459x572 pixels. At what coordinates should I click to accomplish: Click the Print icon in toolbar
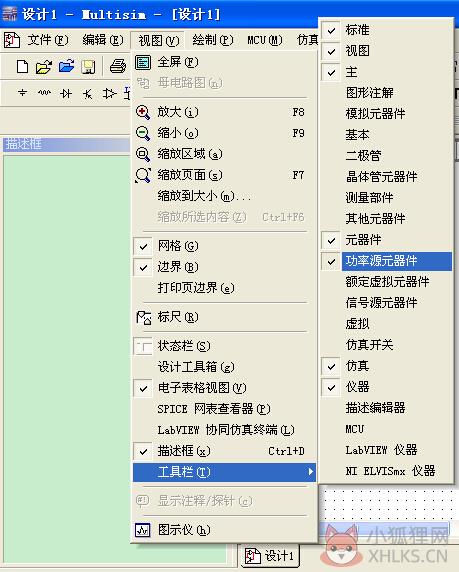click(118, 67)
